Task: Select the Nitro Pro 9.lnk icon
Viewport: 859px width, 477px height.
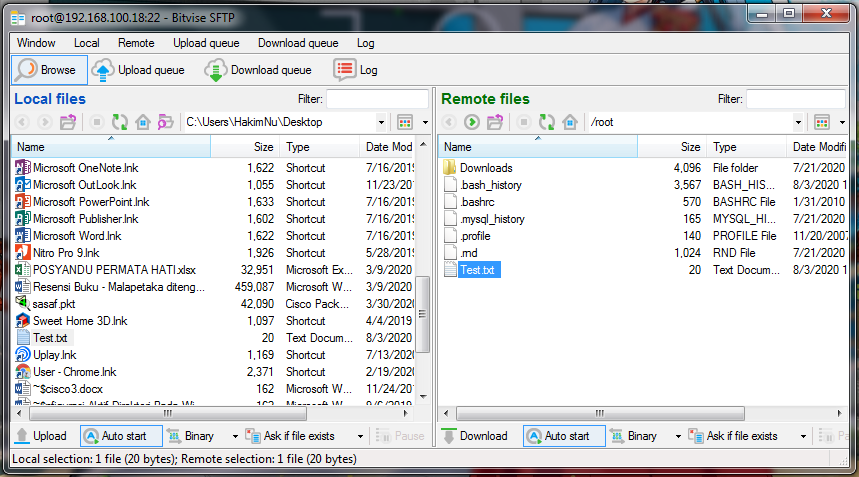Action: (x=22, y=252)
